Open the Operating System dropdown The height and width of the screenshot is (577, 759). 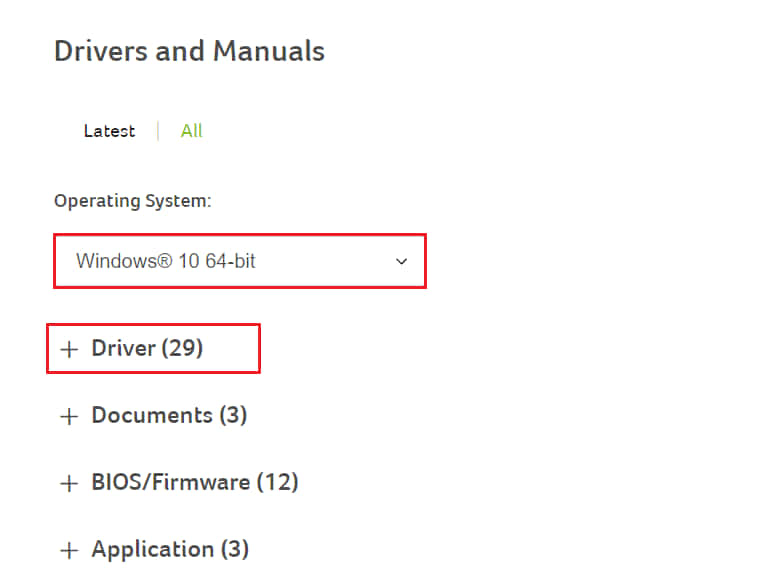240,261
